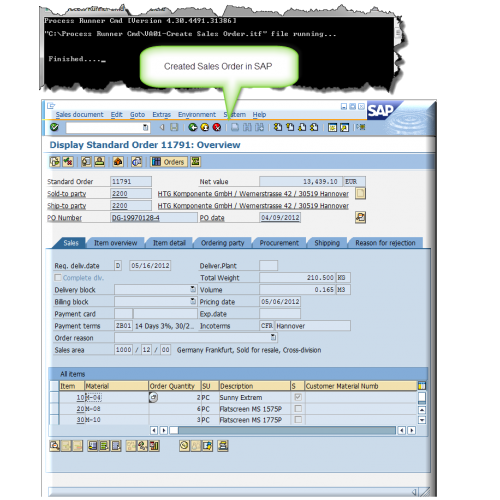
Task: Click the orange house-shaped toolbar icon
Action: [x=118, y=162]
